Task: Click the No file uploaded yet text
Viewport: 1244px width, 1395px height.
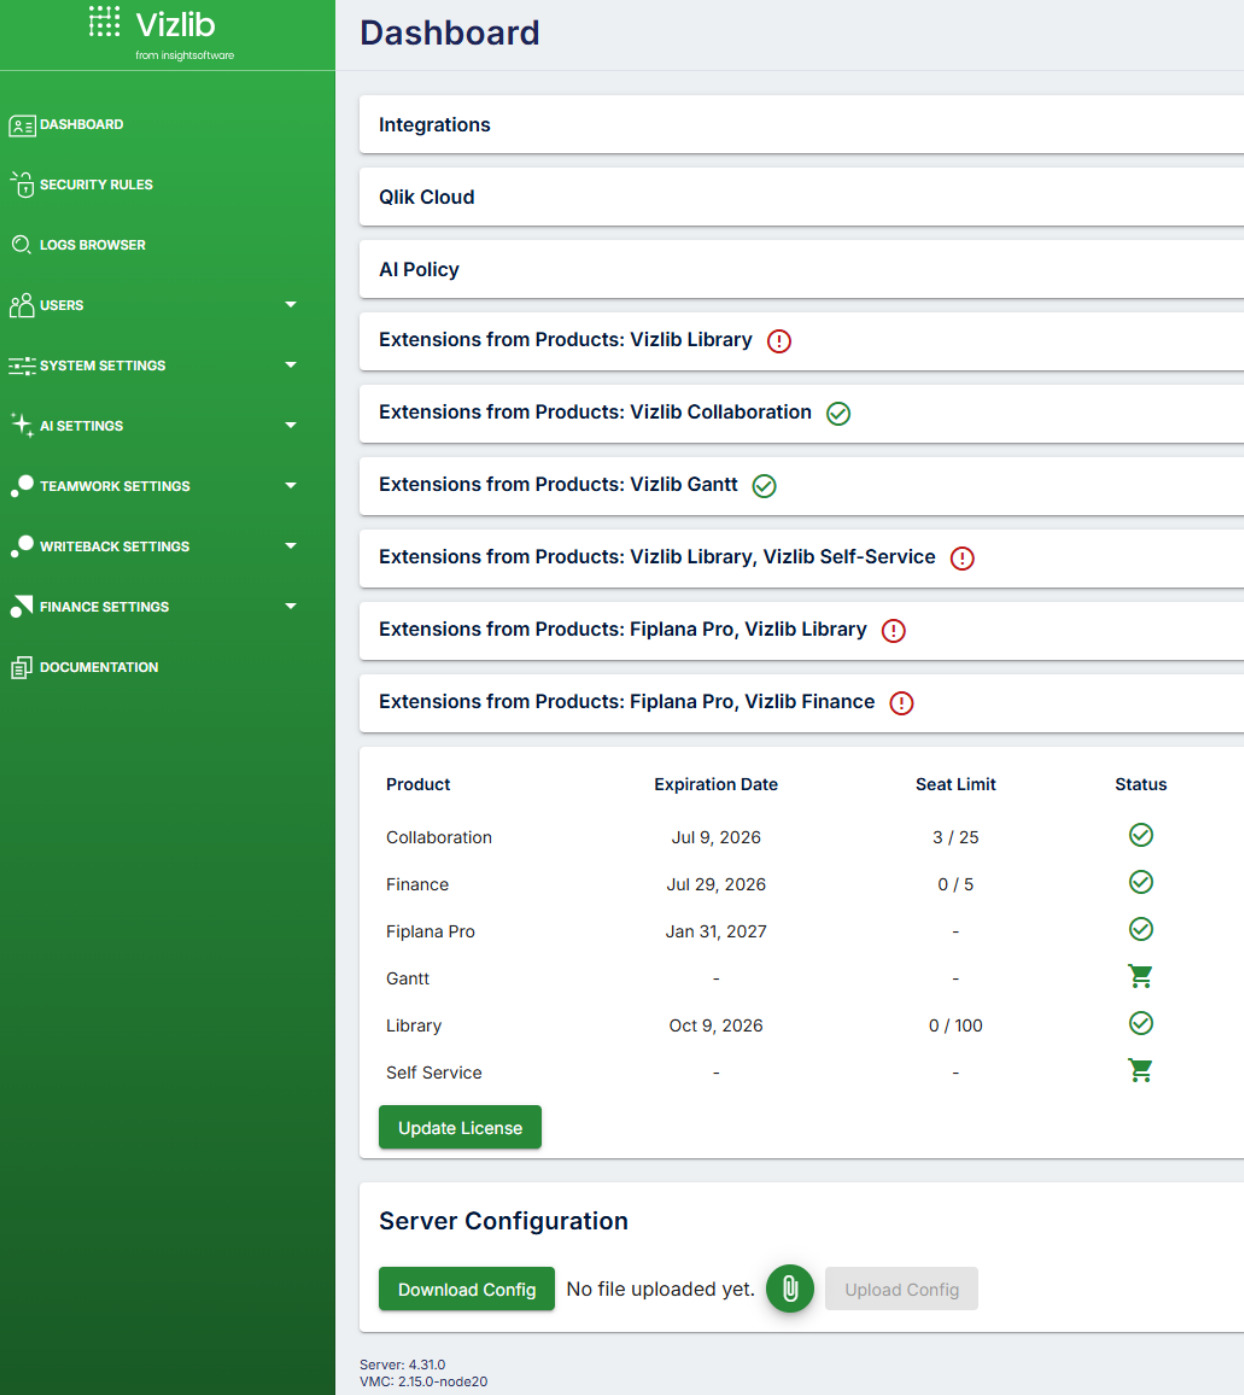Action: click(x=660, y=1289)
